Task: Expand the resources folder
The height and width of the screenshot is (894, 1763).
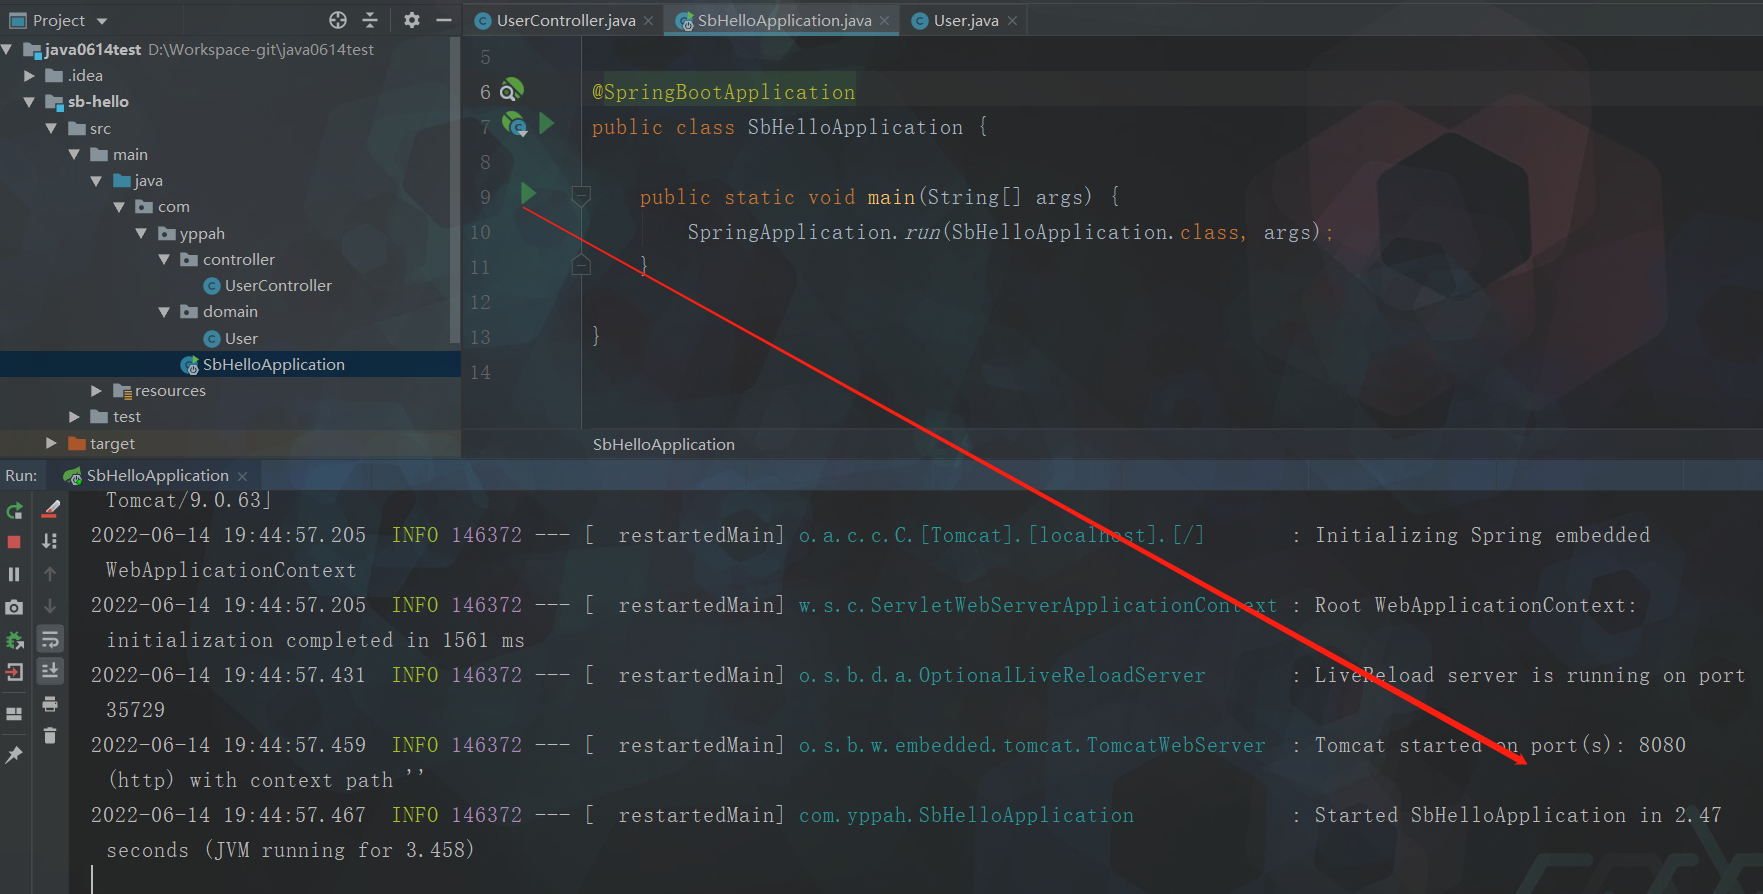Action: (x=96, y=391)
